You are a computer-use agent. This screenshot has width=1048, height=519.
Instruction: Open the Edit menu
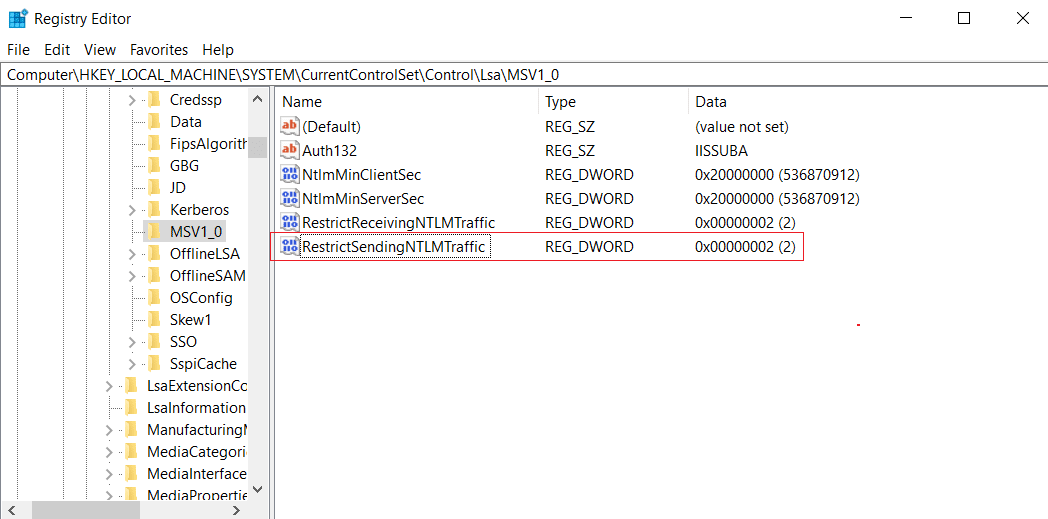coord(57,49)
